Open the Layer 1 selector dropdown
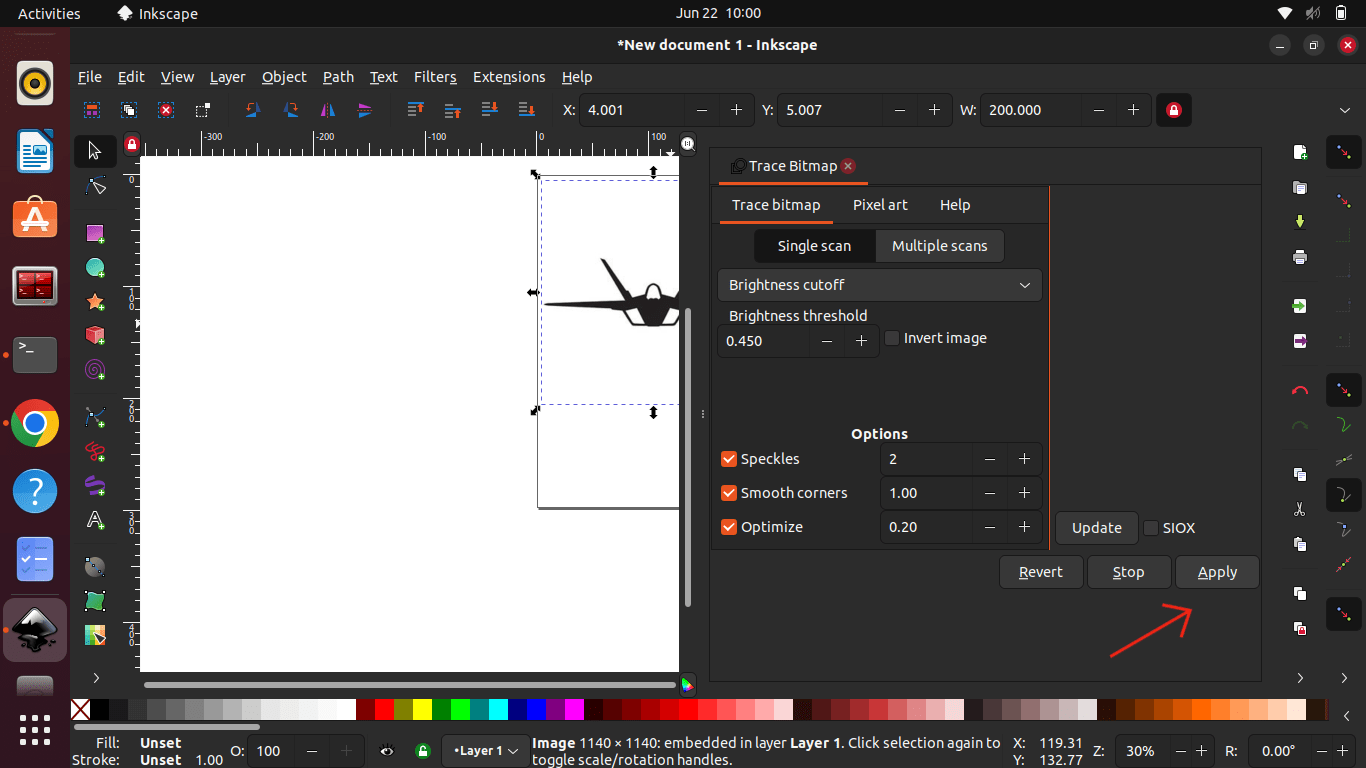The height and width of the screenshot is (768, 1366). click(486, 751)
